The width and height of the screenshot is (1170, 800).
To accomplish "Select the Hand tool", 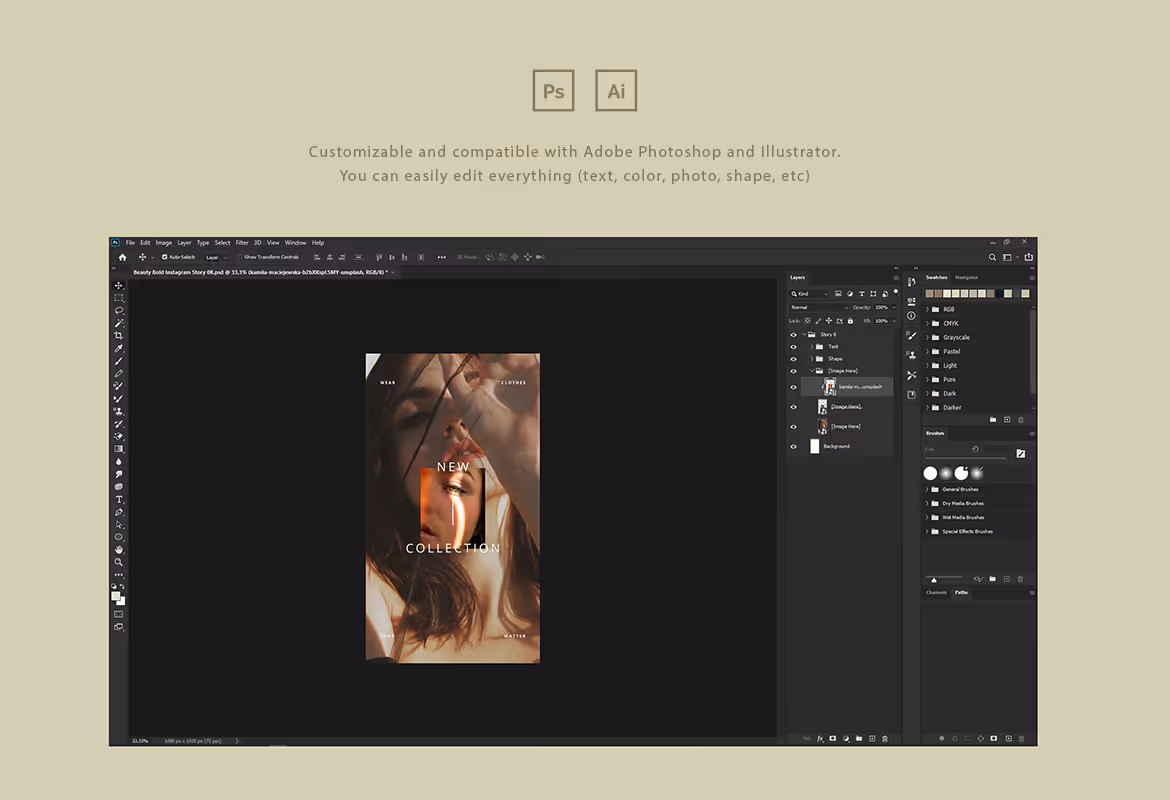I will pyautogui.click(x=119, y=549).
